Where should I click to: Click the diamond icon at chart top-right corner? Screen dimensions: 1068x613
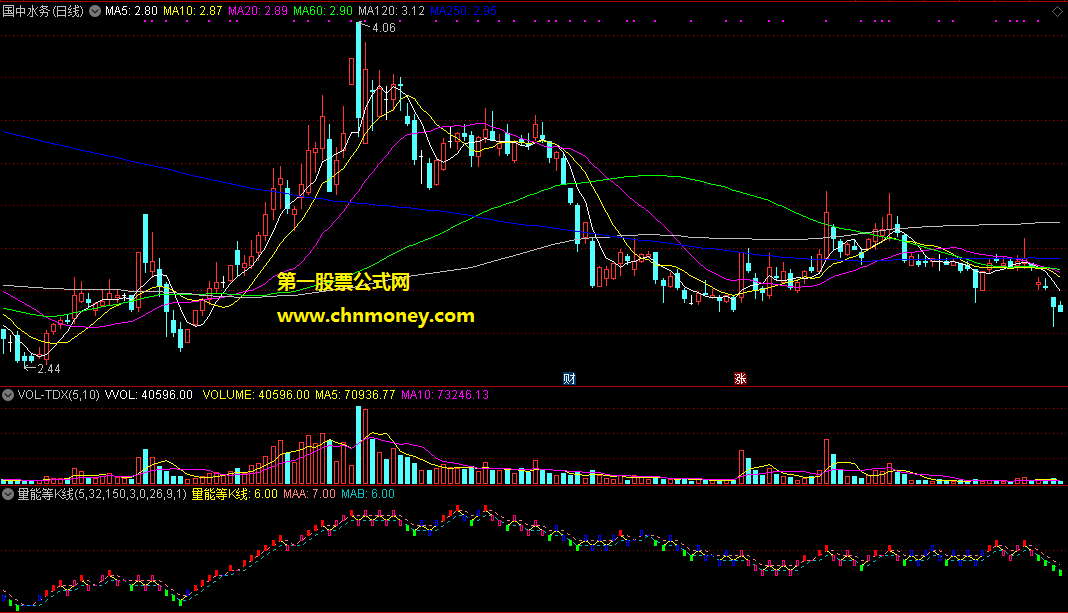[x=1057, y=11]
